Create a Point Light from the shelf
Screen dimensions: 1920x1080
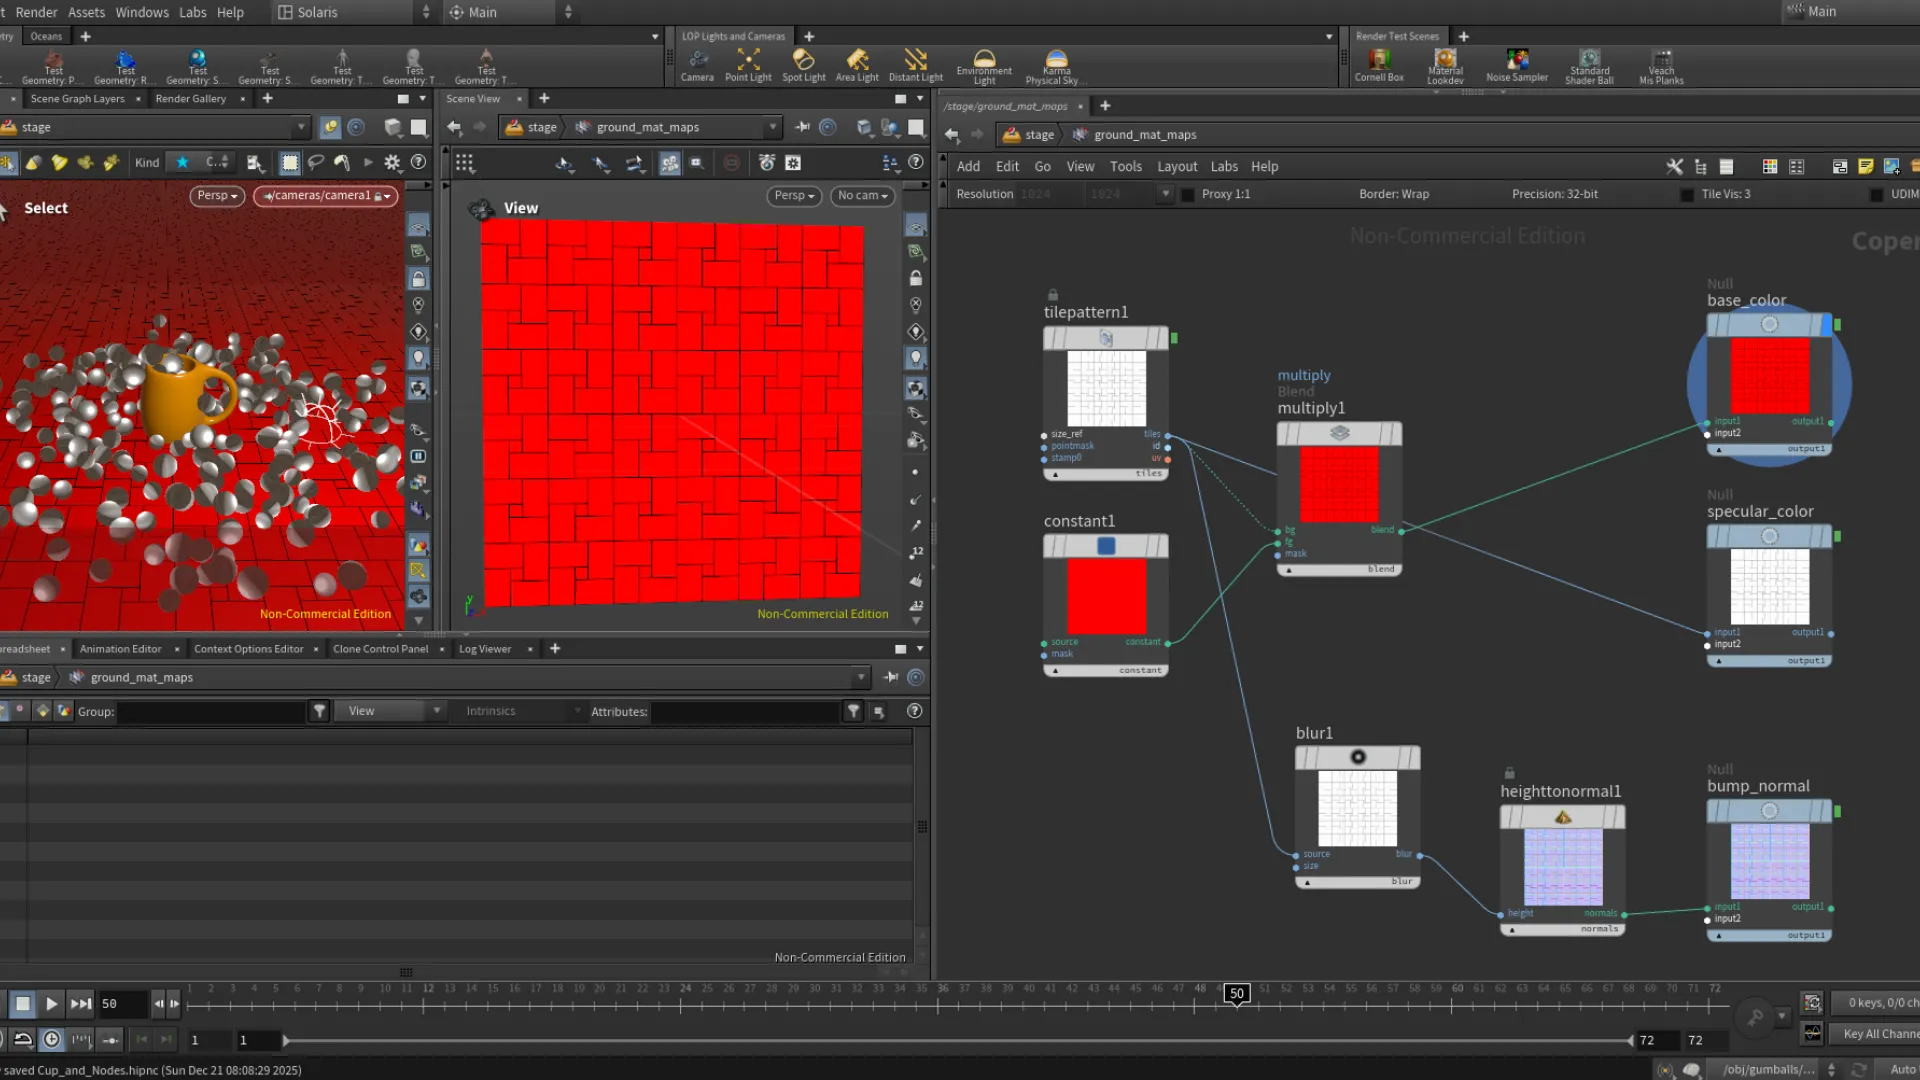(x=748, y=65)
